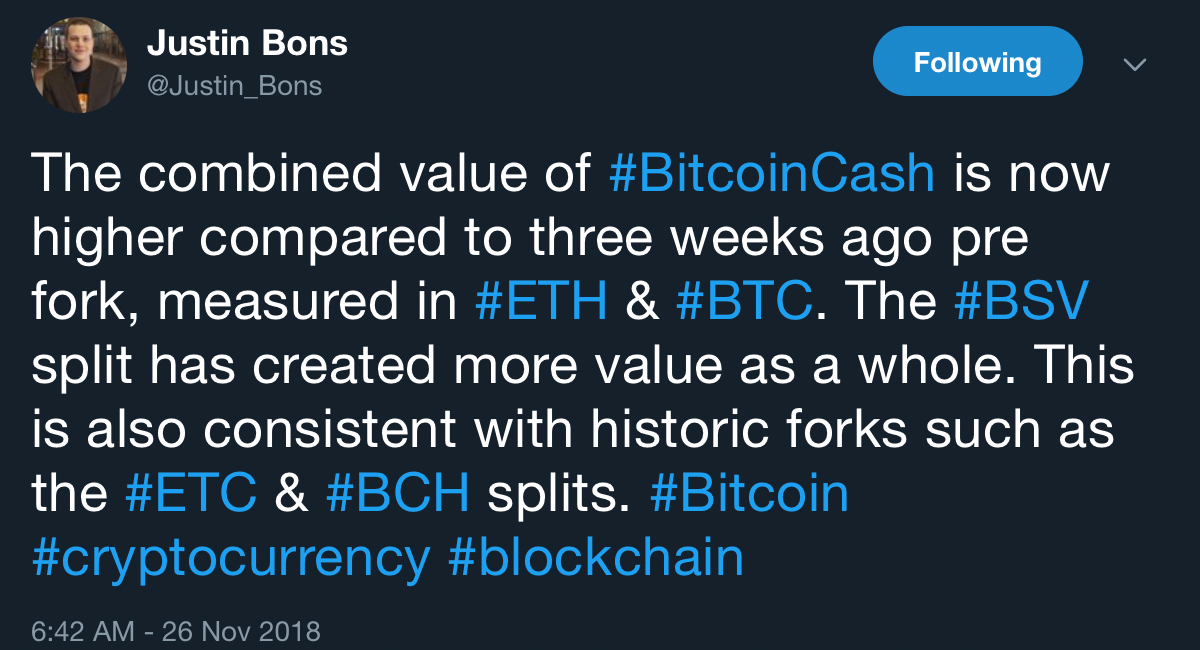Open the #BCH hashtag

coord(399,495)
